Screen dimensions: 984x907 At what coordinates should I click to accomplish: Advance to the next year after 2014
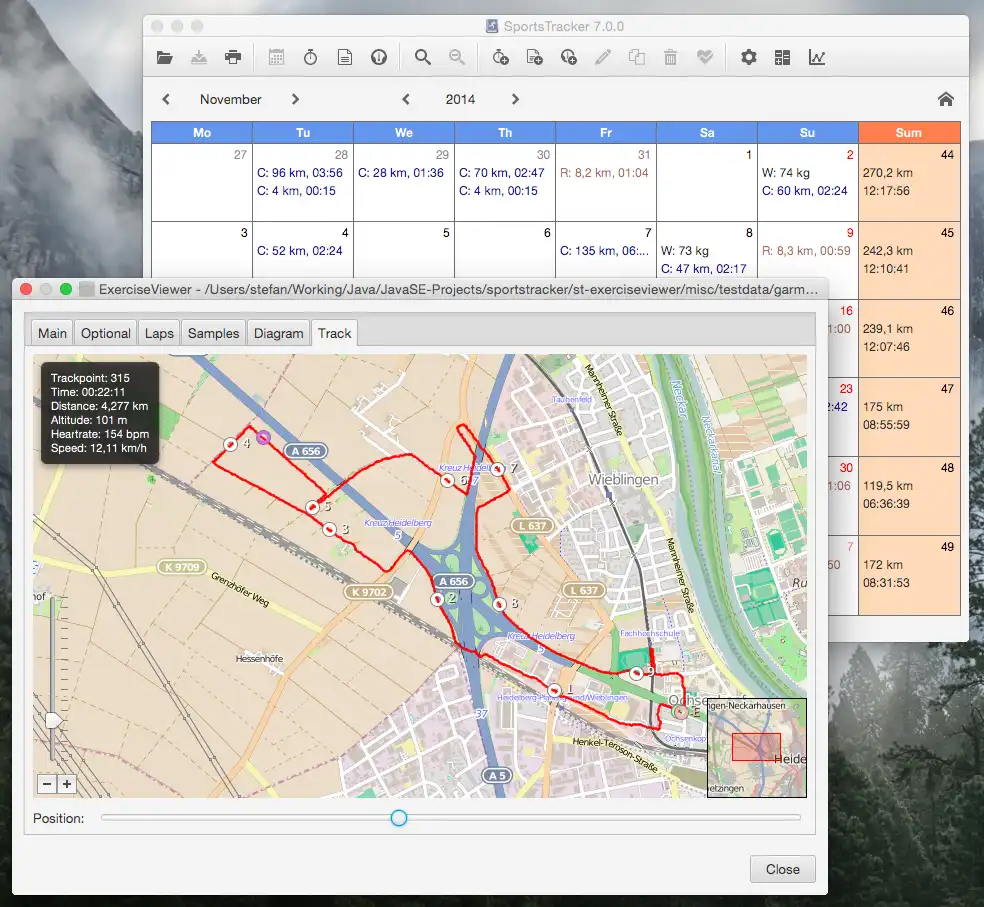click(x=515, y=99)
